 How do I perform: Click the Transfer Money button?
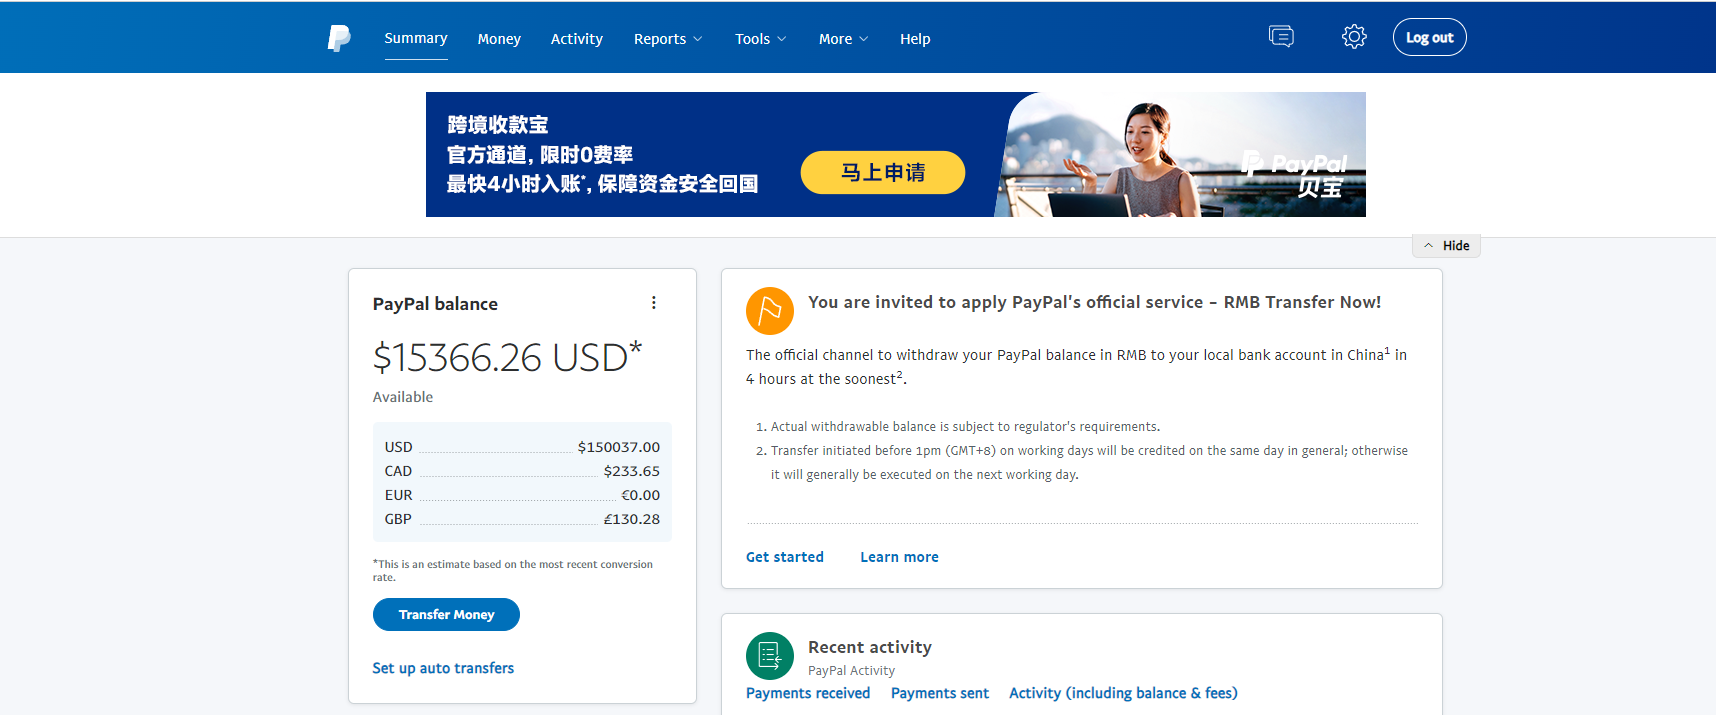coord(446,615)
